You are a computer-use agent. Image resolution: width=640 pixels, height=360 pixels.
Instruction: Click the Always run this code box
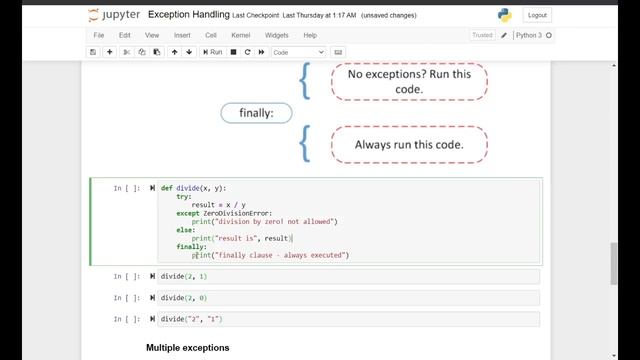tap(409, 144)
